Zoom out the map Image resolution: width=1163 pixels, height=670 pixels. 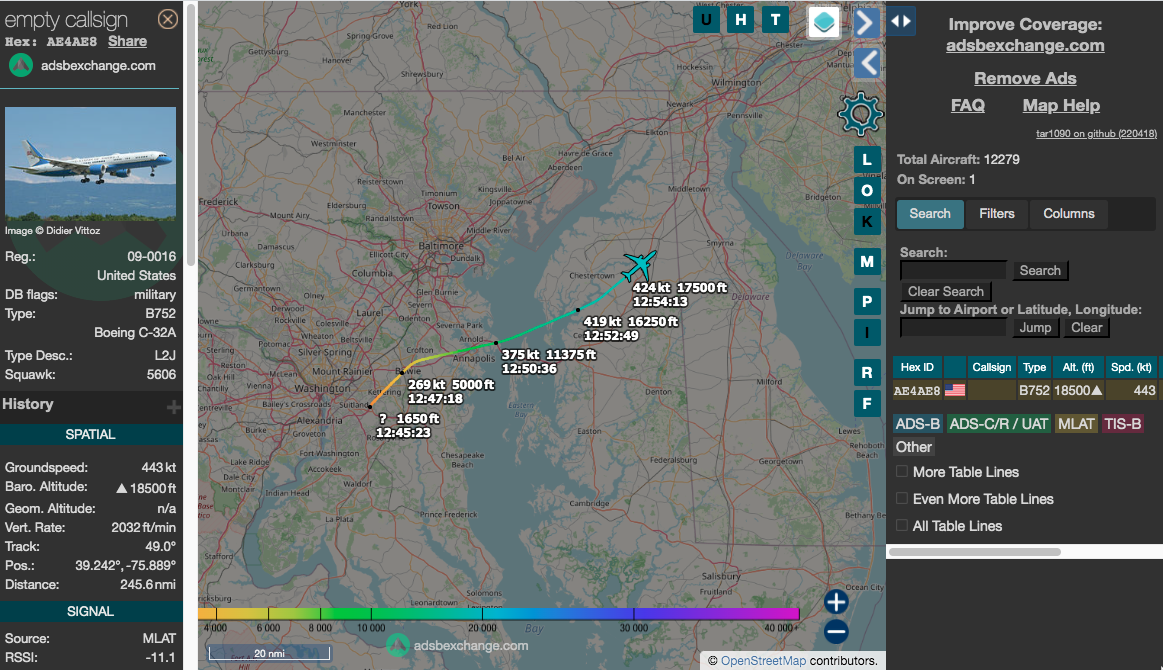(836, 631)
